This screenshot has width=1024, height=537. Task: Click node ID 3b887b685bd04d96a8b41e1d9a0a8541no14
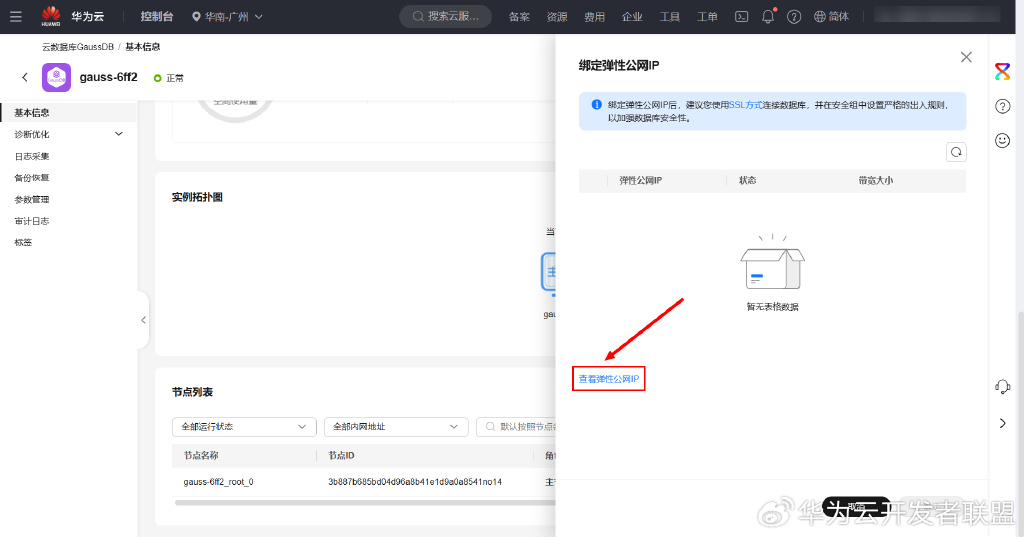[415, 482]
